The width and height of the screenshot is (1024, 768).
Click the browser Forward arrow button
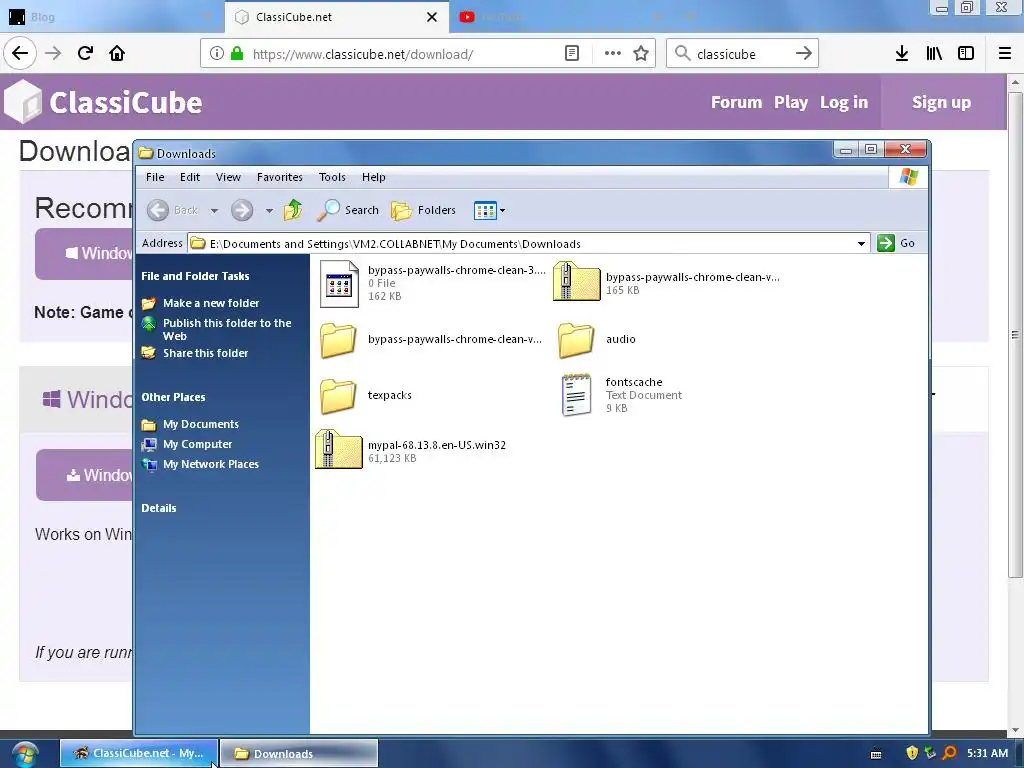pos(53,53)
